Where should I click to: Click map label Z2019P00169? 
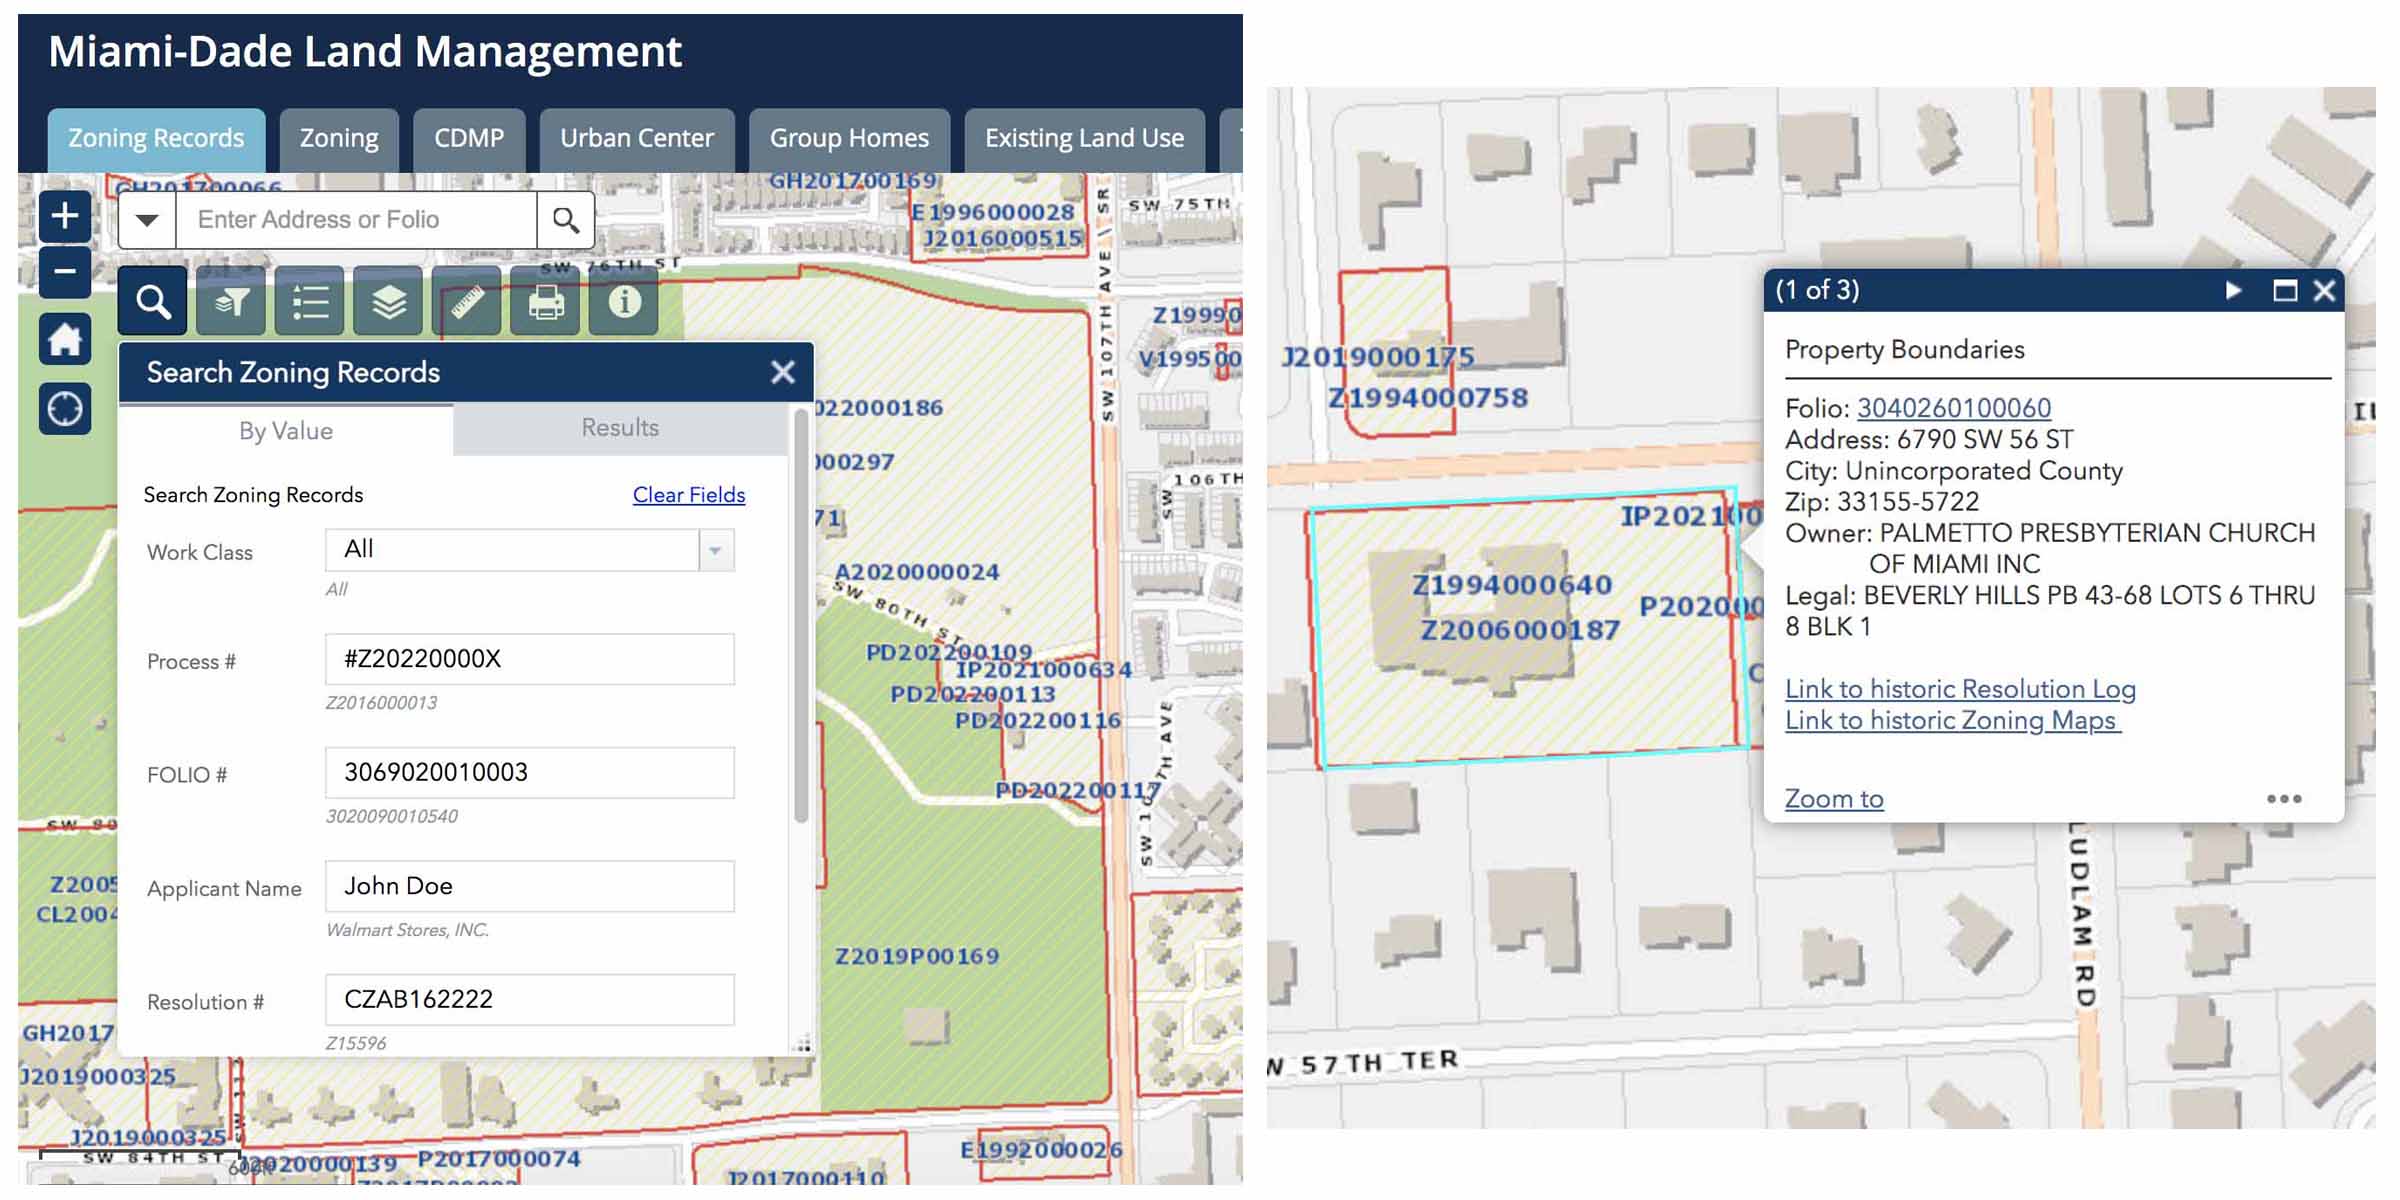(x=917, y=956)
